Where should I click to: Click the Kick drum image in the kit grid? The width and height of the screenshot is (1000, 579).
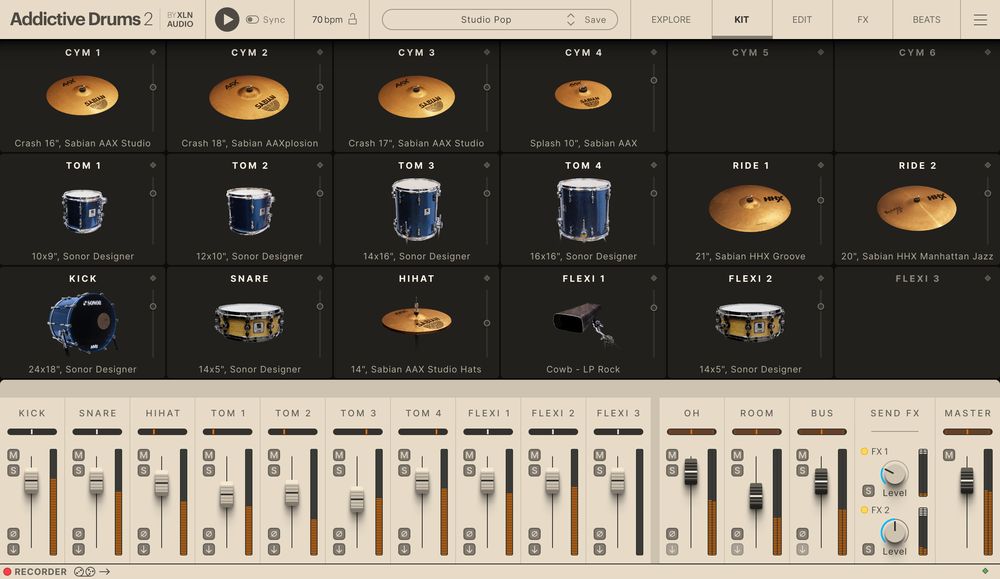[x=82, y=324]
